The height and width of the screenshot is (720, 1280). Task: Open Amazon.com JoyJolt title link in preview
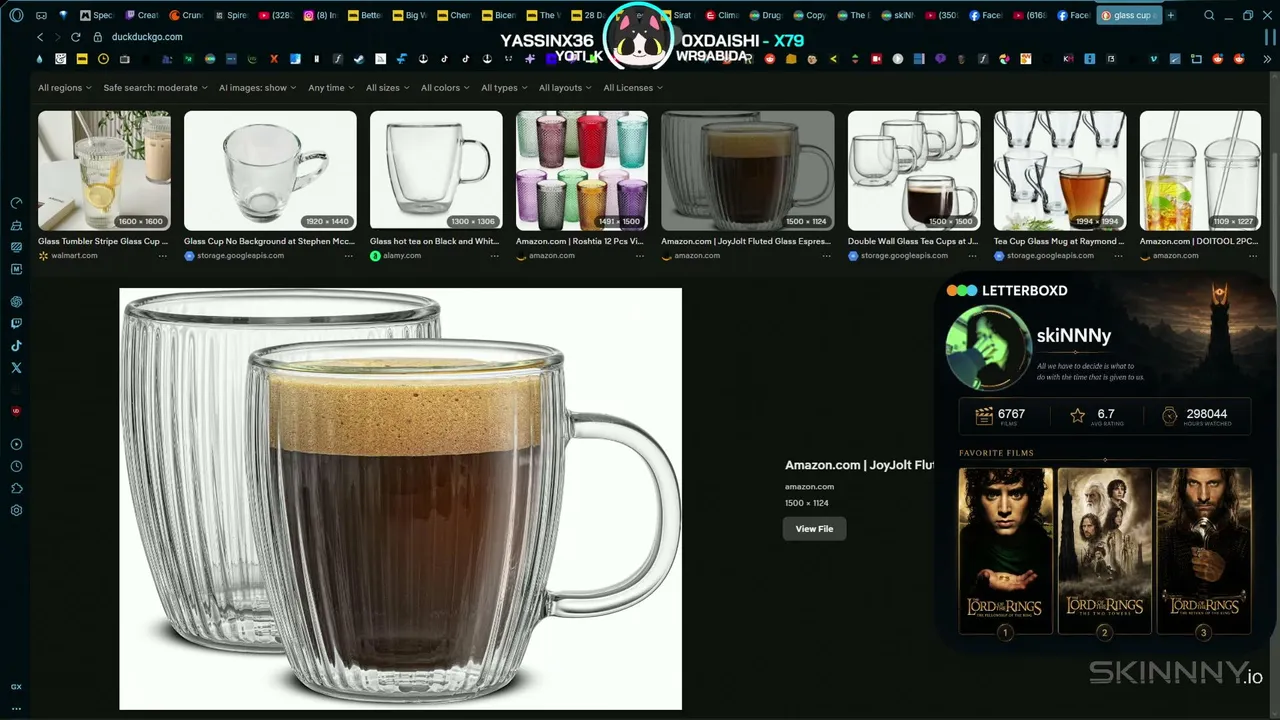pyautogui.click(x=859, y=465)
